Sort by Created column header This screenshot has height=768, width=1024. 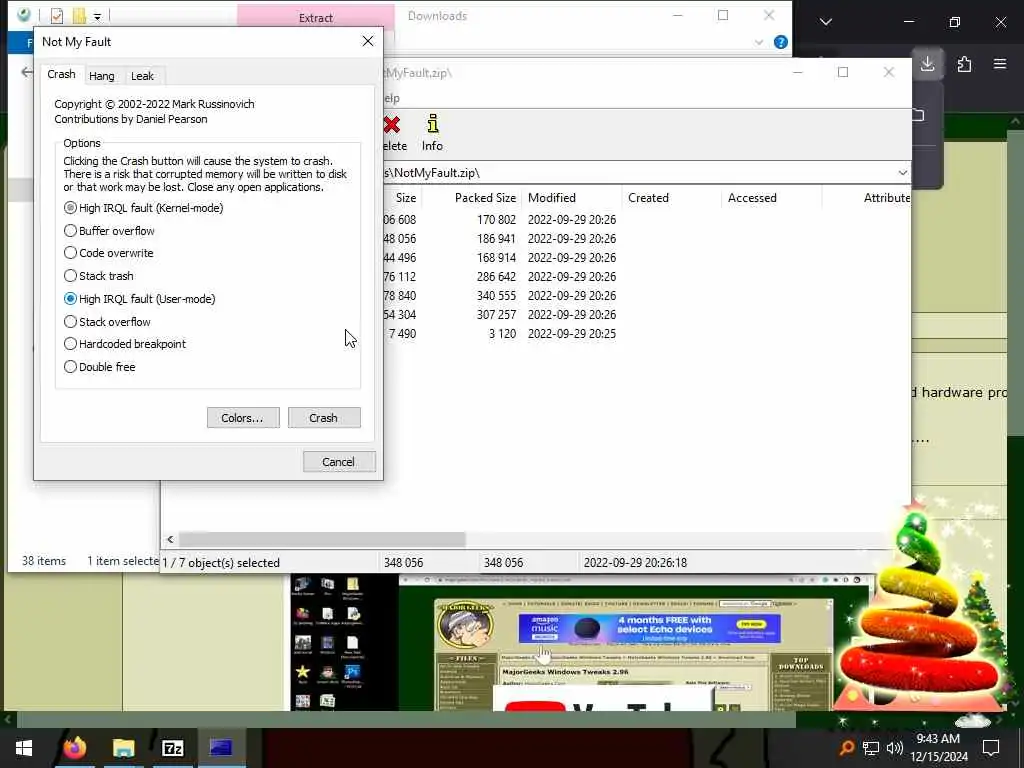(671, 198)
